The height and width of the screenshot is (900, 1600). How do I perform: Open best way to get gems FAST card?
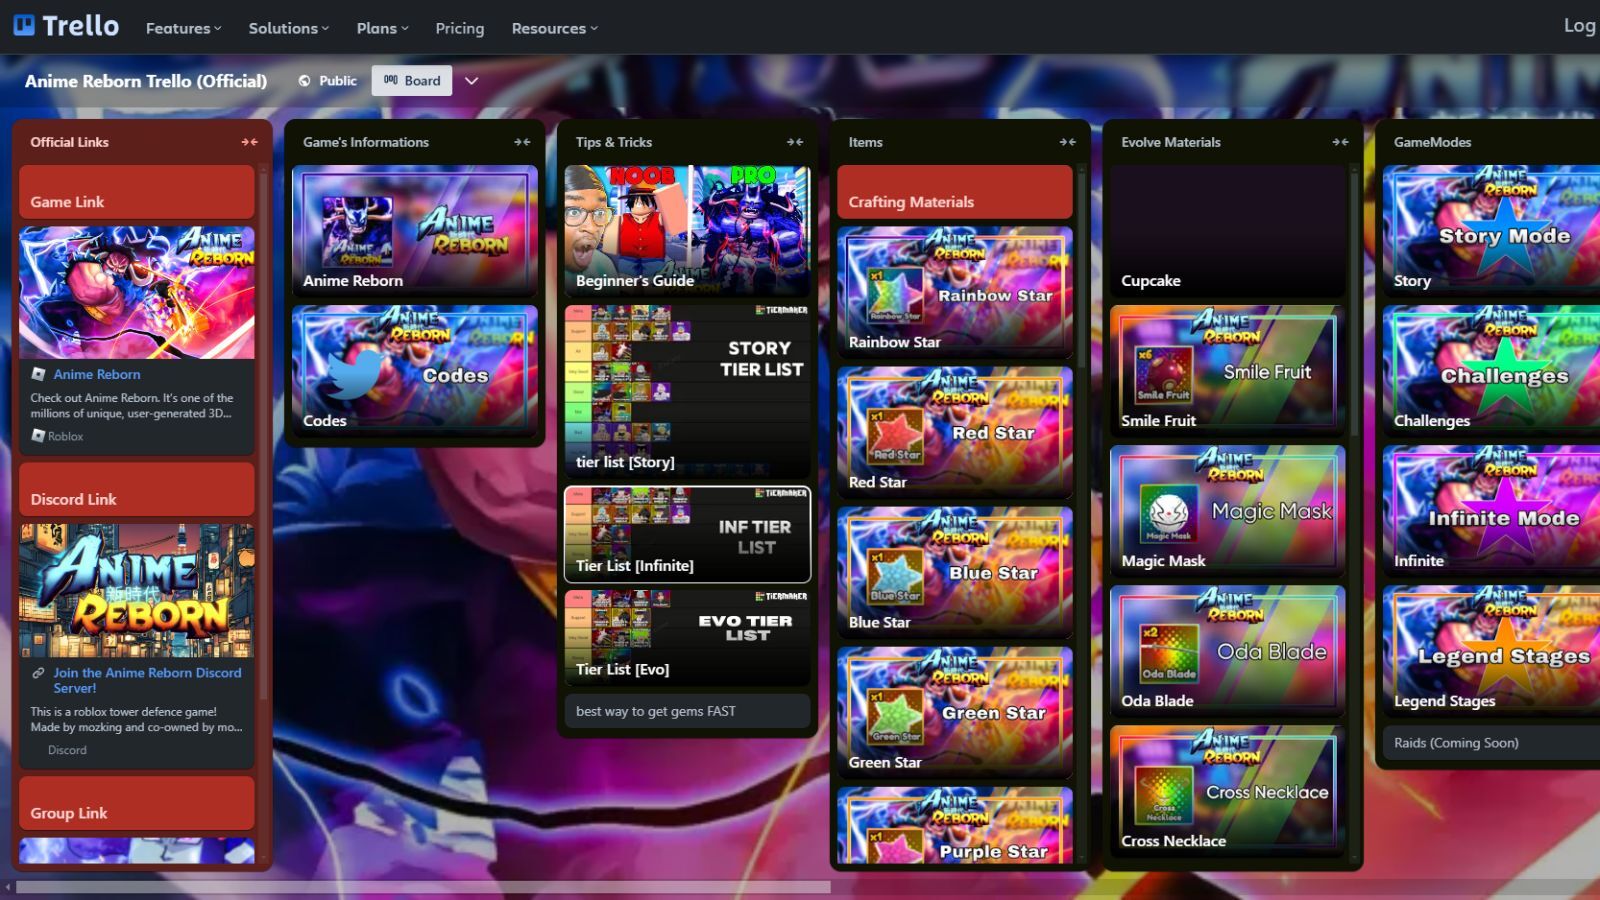[687, 711]
